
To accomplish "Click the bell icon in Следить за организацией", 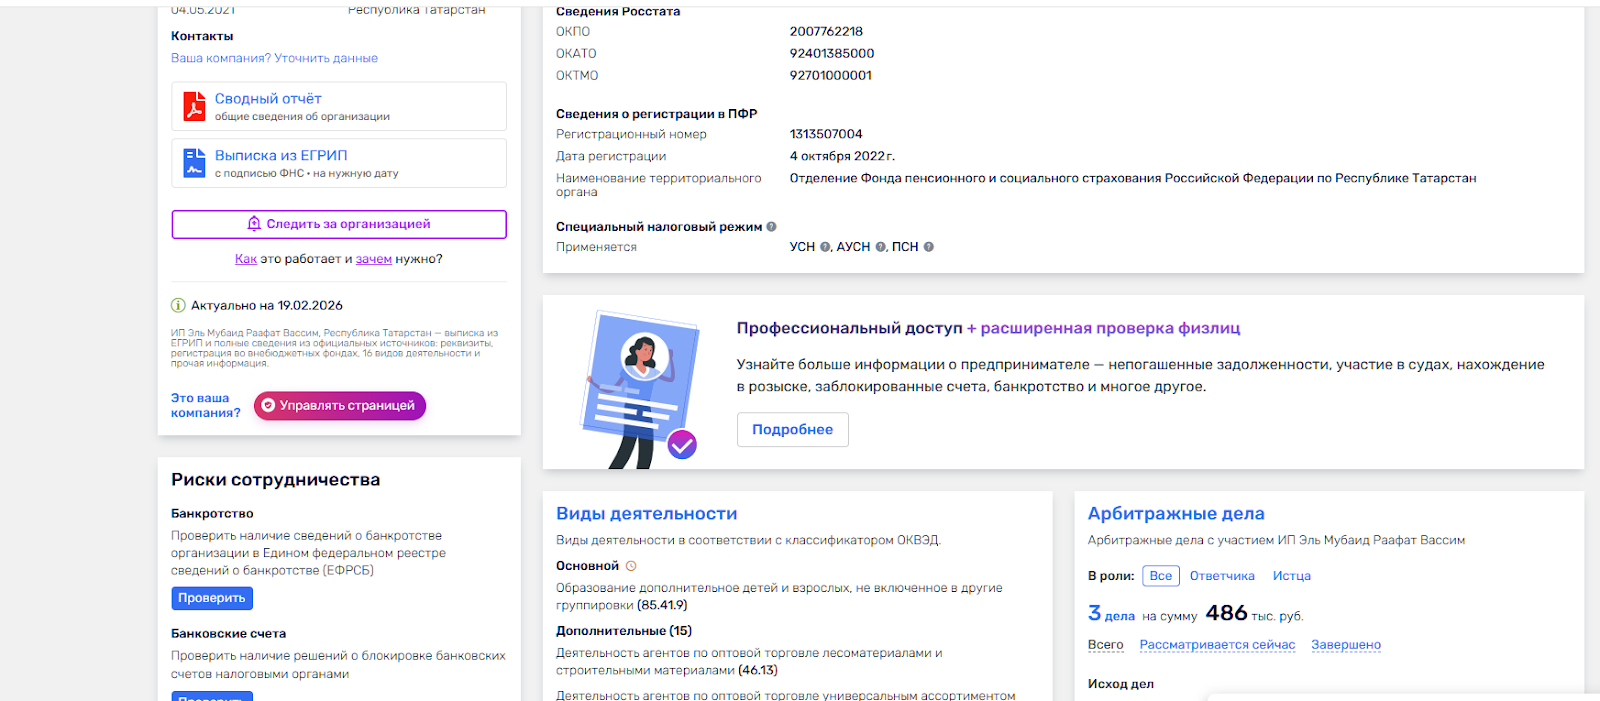I will [254, 224].
